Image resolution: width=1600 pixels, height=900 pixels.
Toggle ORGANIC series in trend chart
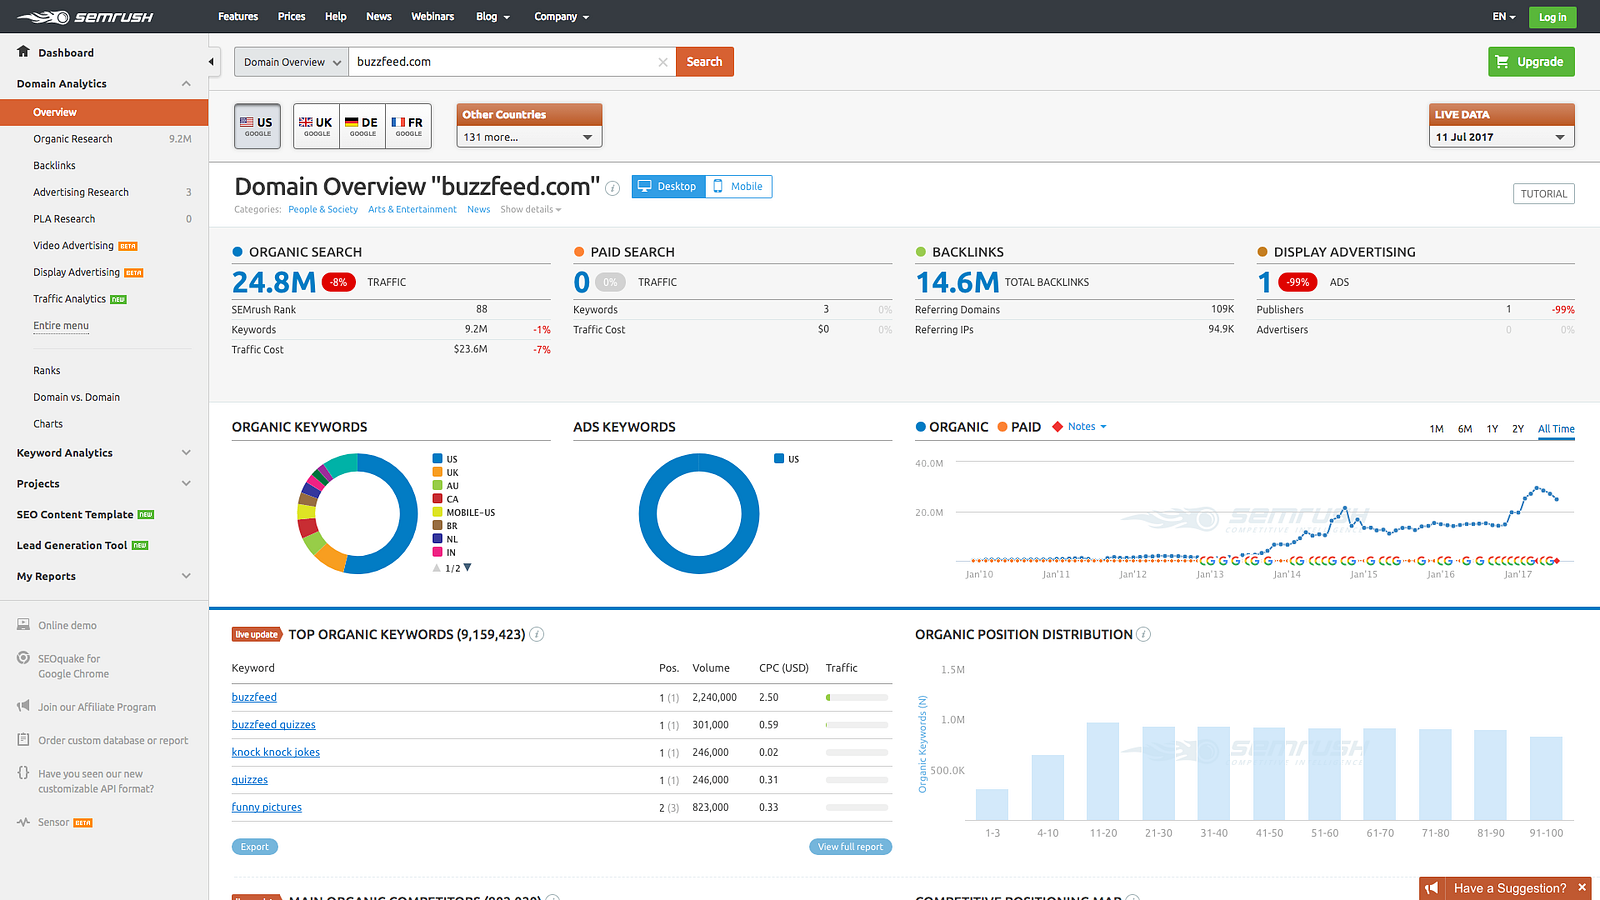952,427
